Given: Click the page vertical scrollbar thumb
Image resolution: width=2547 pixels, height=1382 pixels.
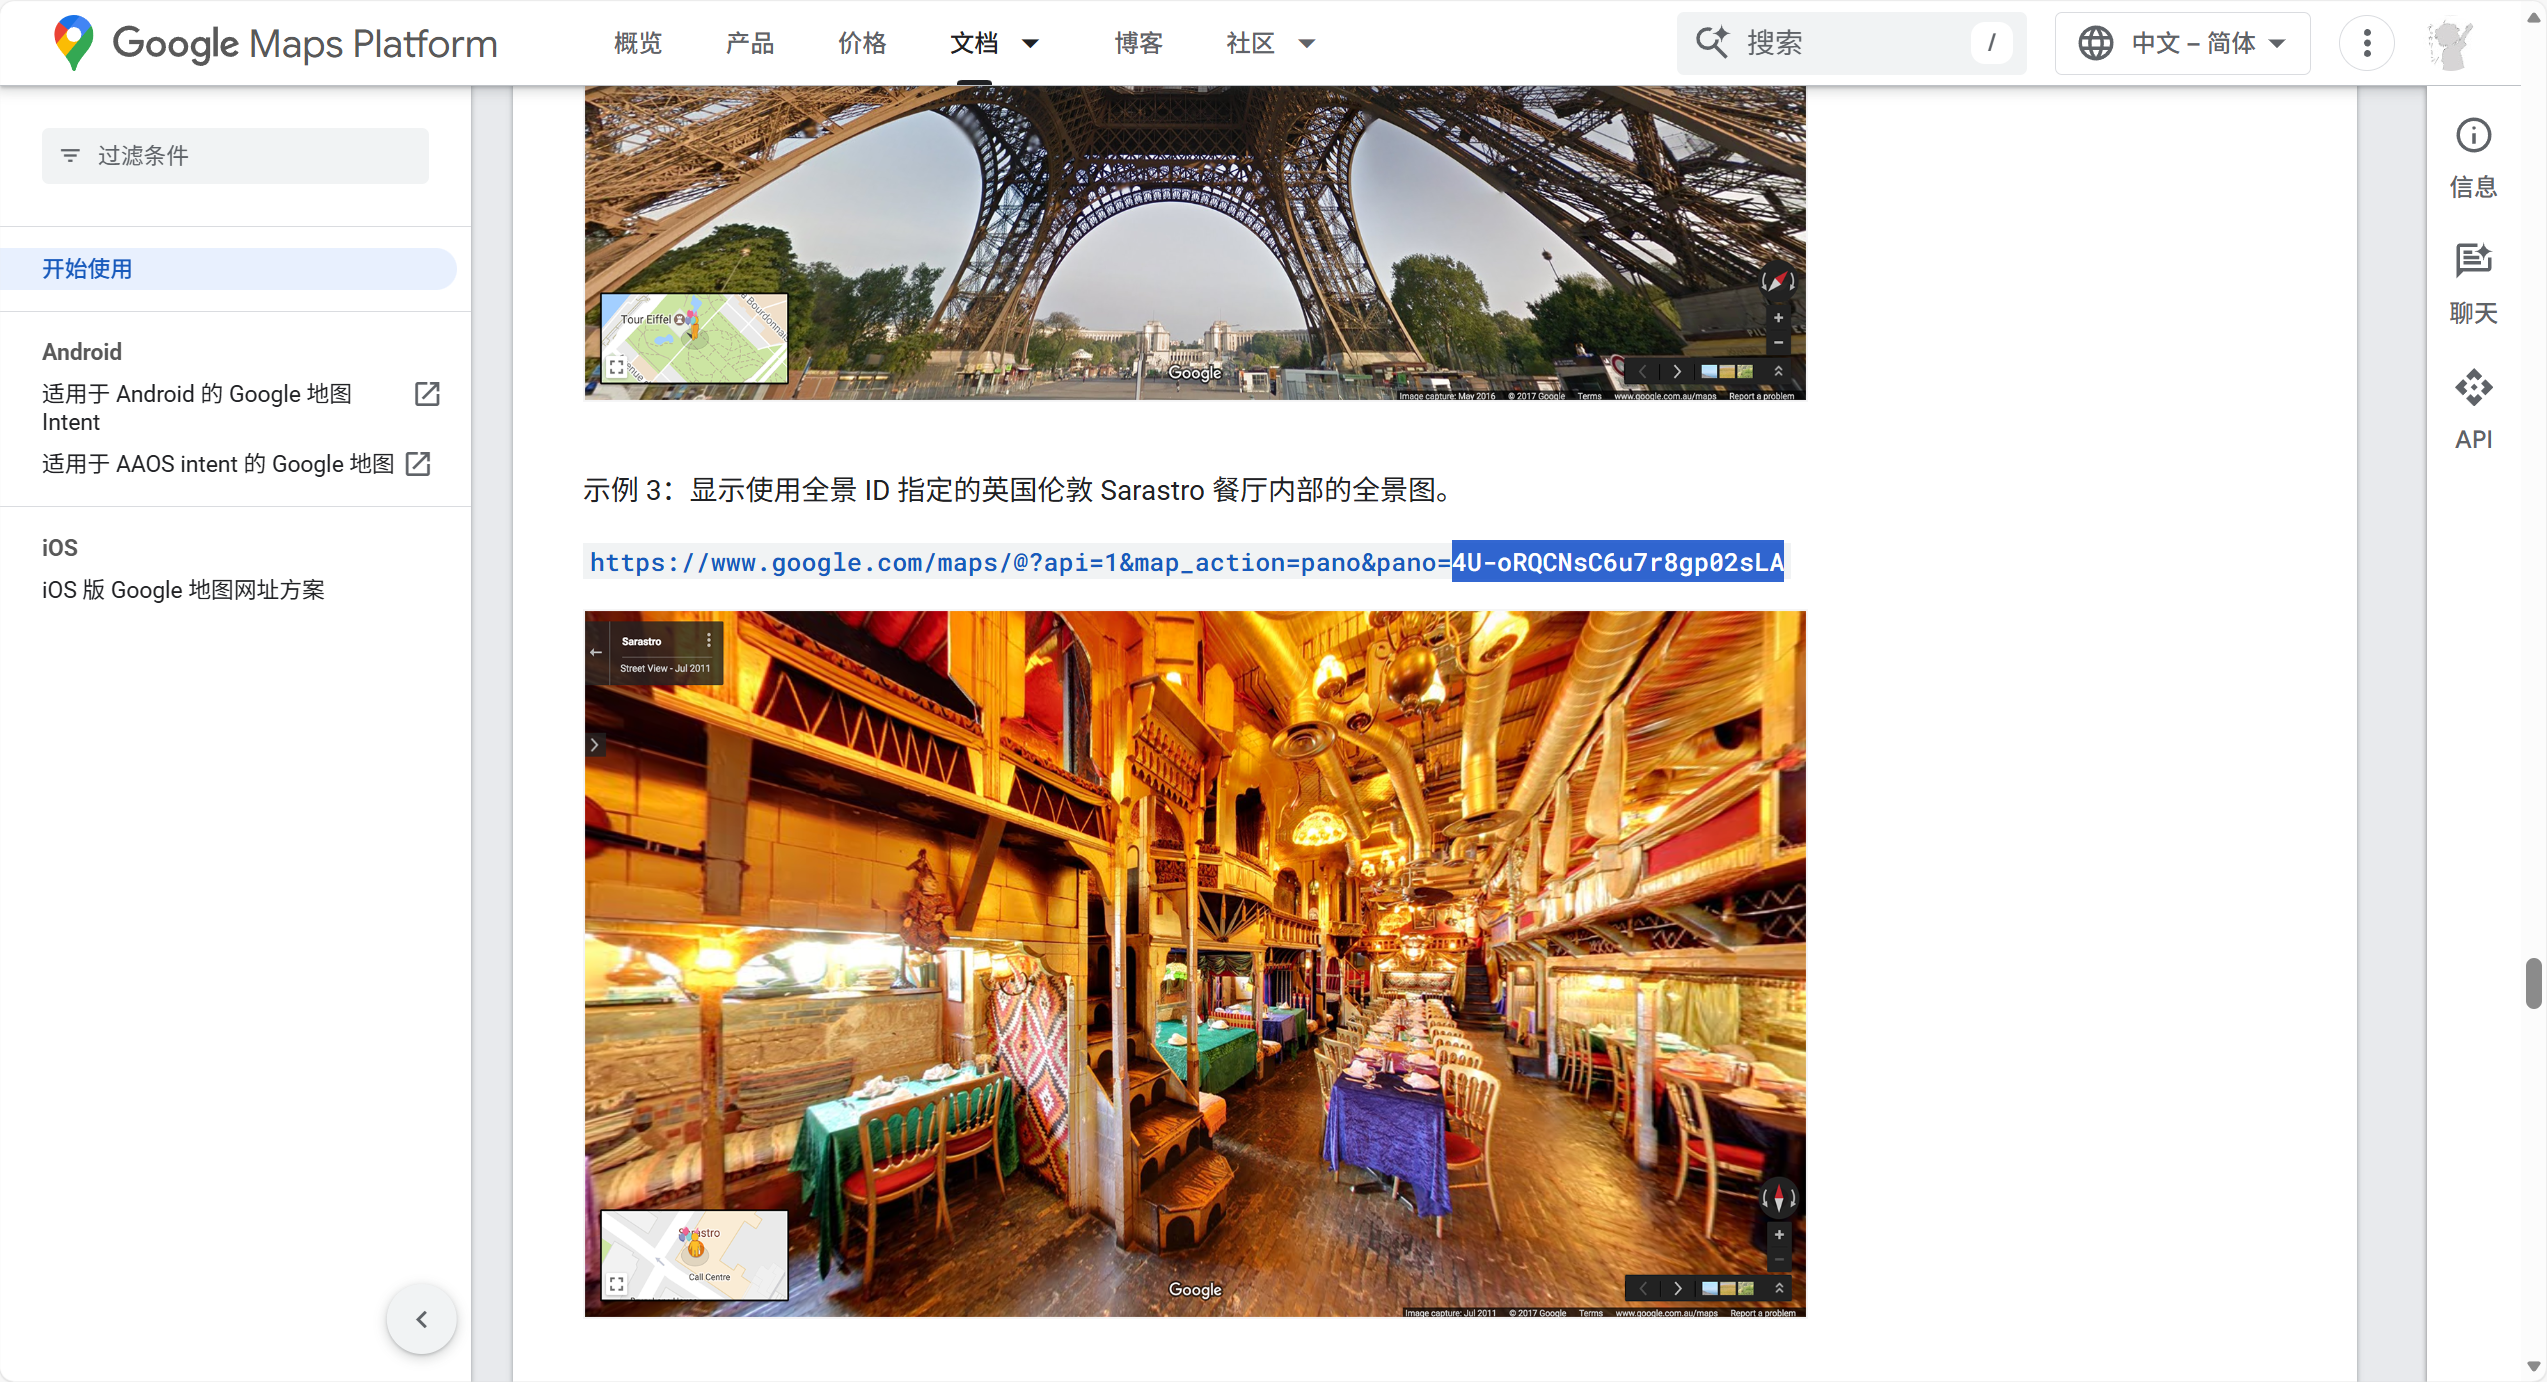Looking at the screenshot, I should 2532,983.
